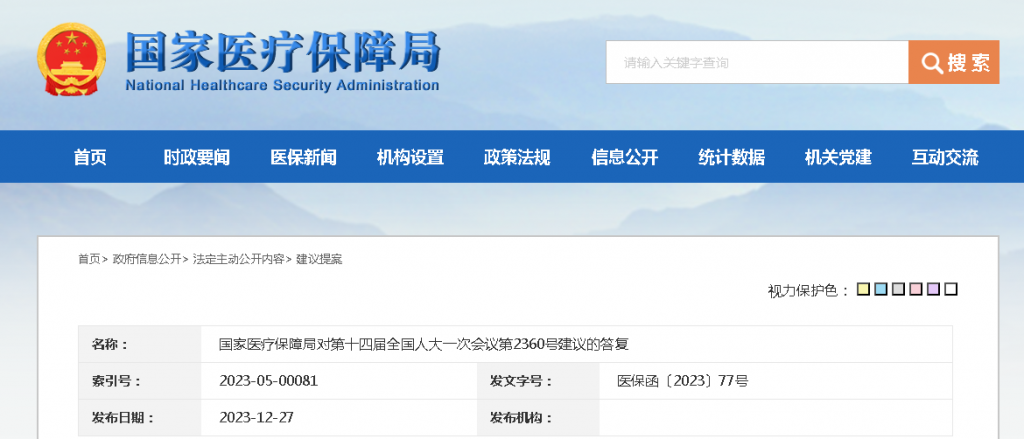Open the 信息公开 navigation item
The image size is (1024, 439).
(624, 157)
